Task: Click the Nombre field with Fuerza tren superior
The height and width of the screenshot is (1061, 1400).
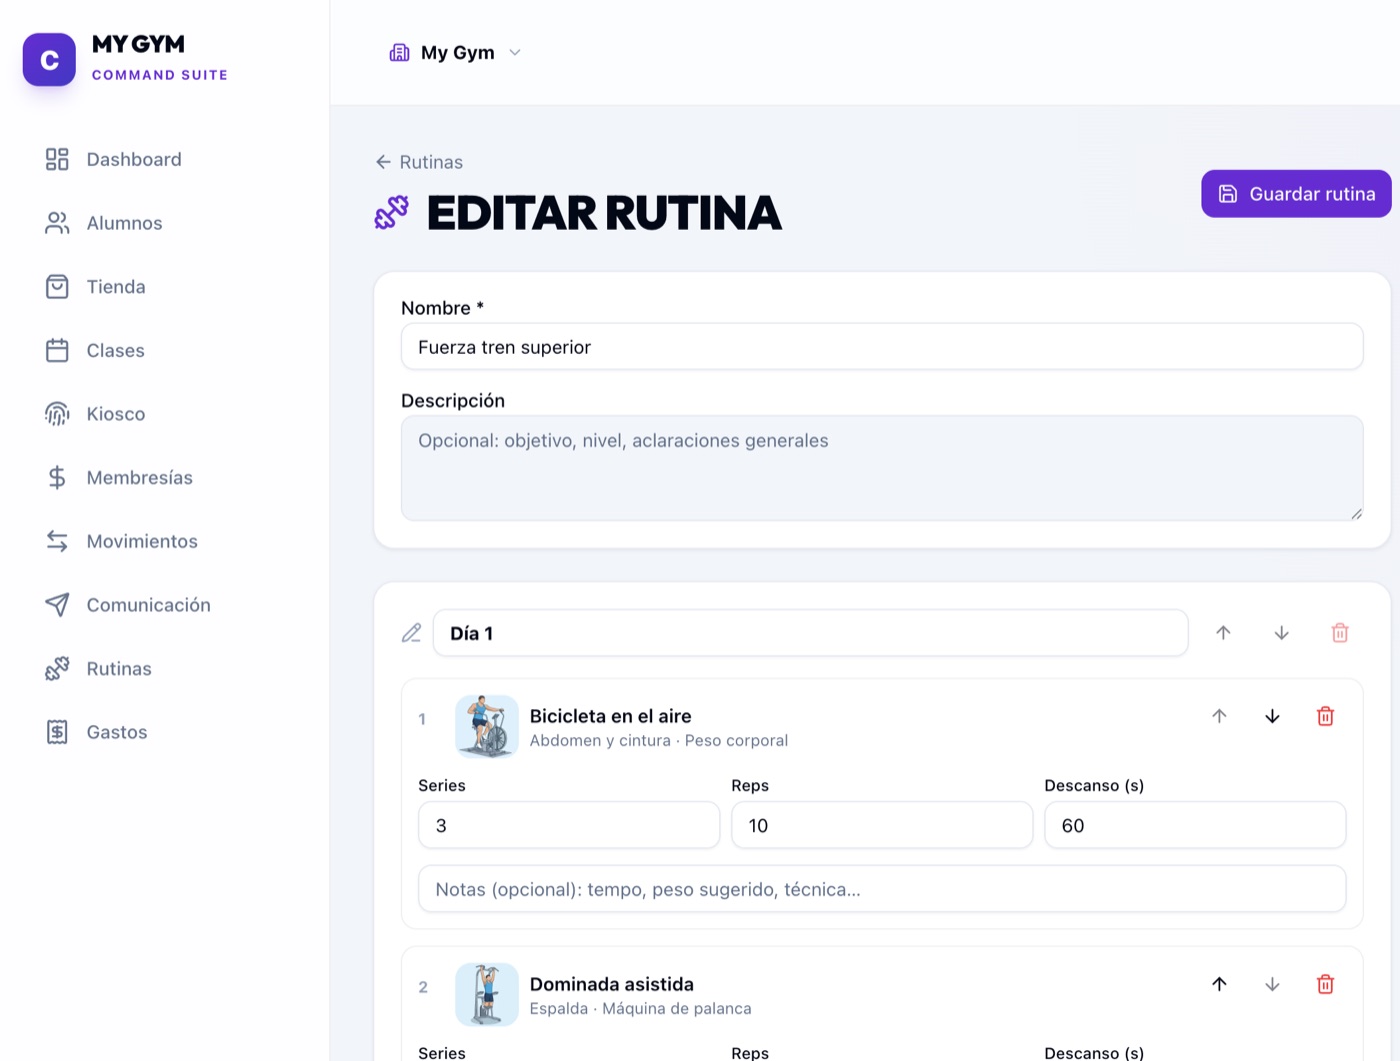Action: [x=882, y=347]
